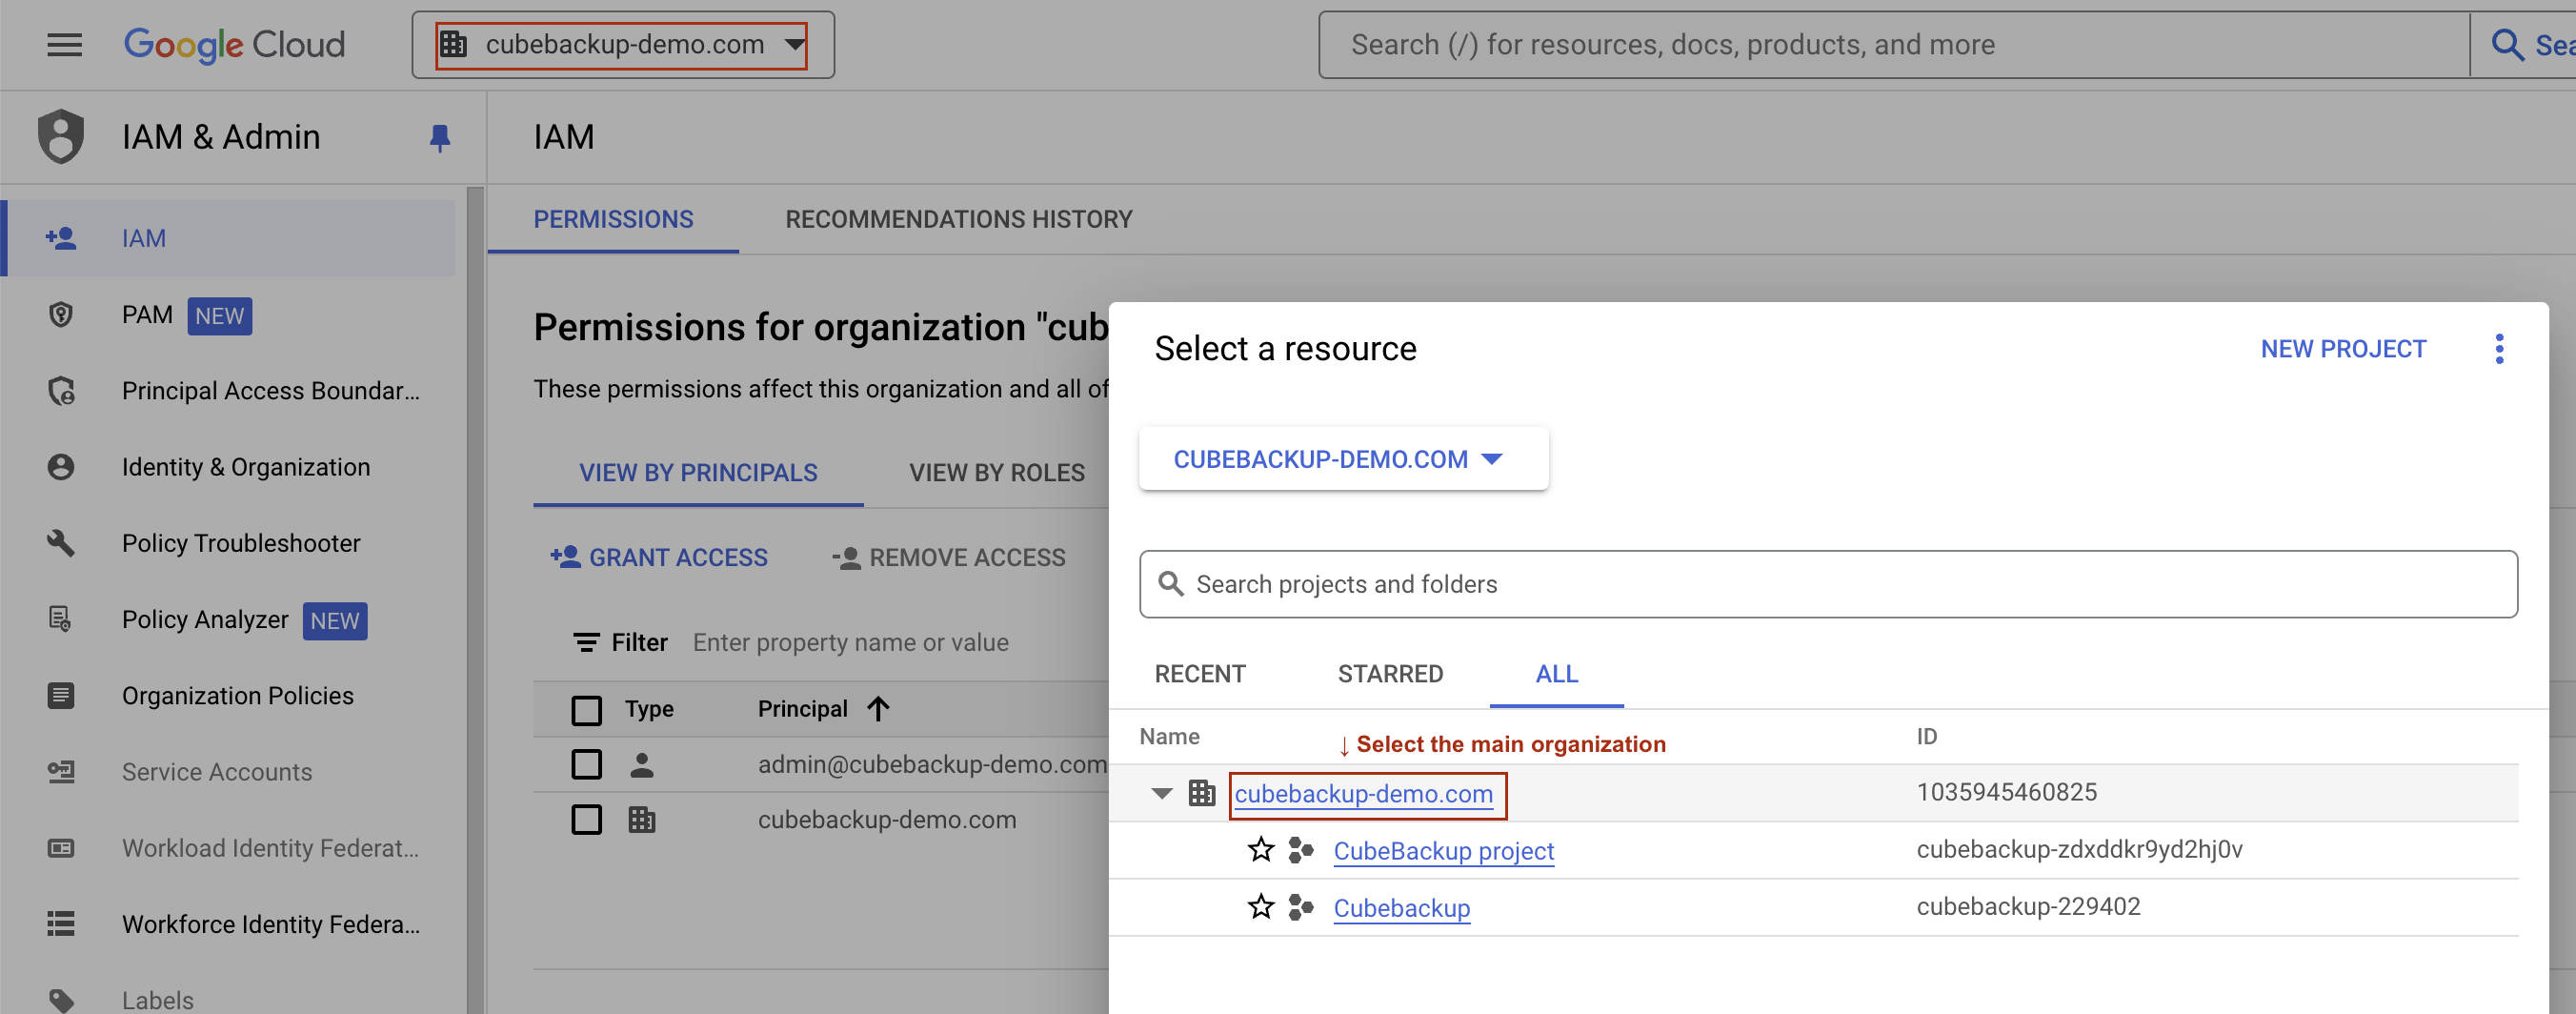Image resolution: width=2576 pixels, height=1014 pixels.
Task: Switch to the Starred tab
Action: 1390,674
